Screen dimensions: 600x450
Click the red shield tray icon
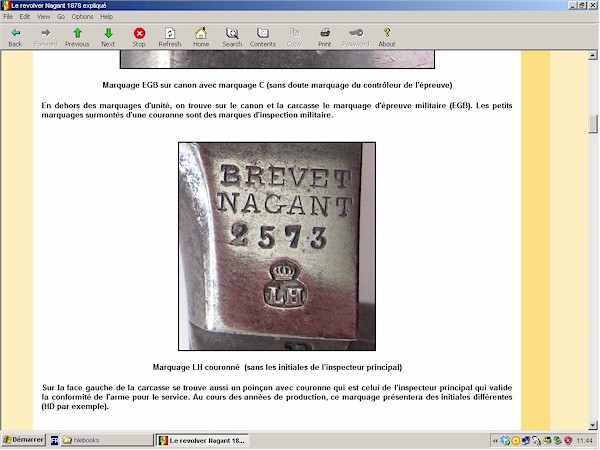point(568,441)
